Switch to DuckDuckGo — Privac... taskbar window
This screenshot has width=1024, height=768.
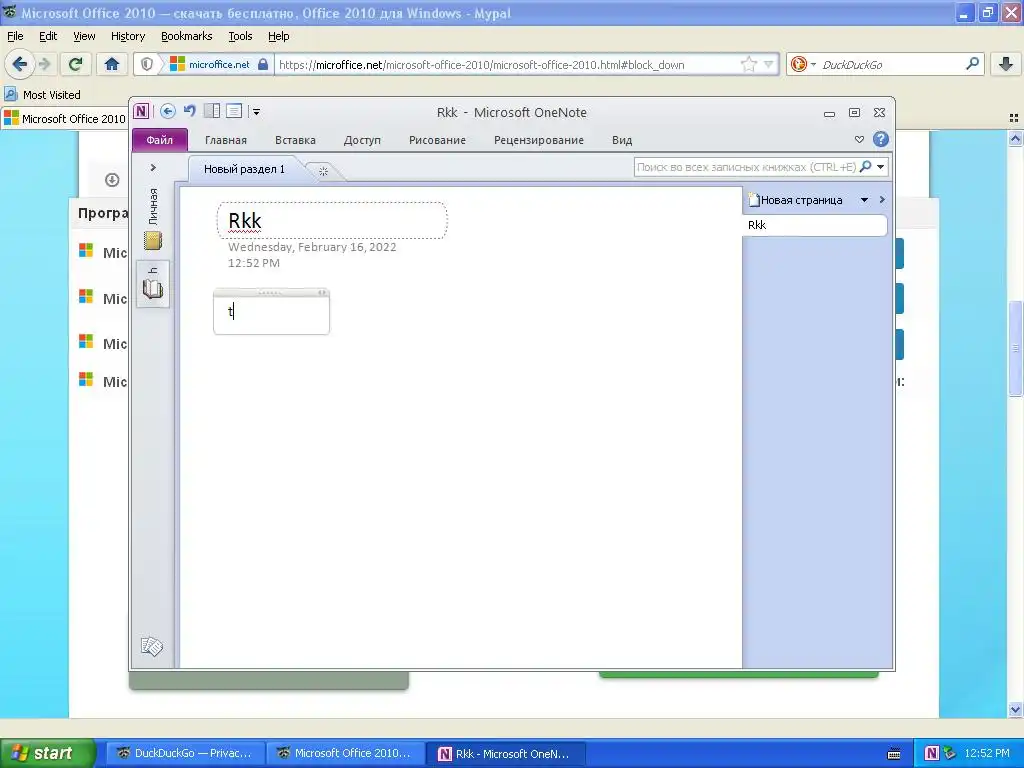(x=186, y=753)
